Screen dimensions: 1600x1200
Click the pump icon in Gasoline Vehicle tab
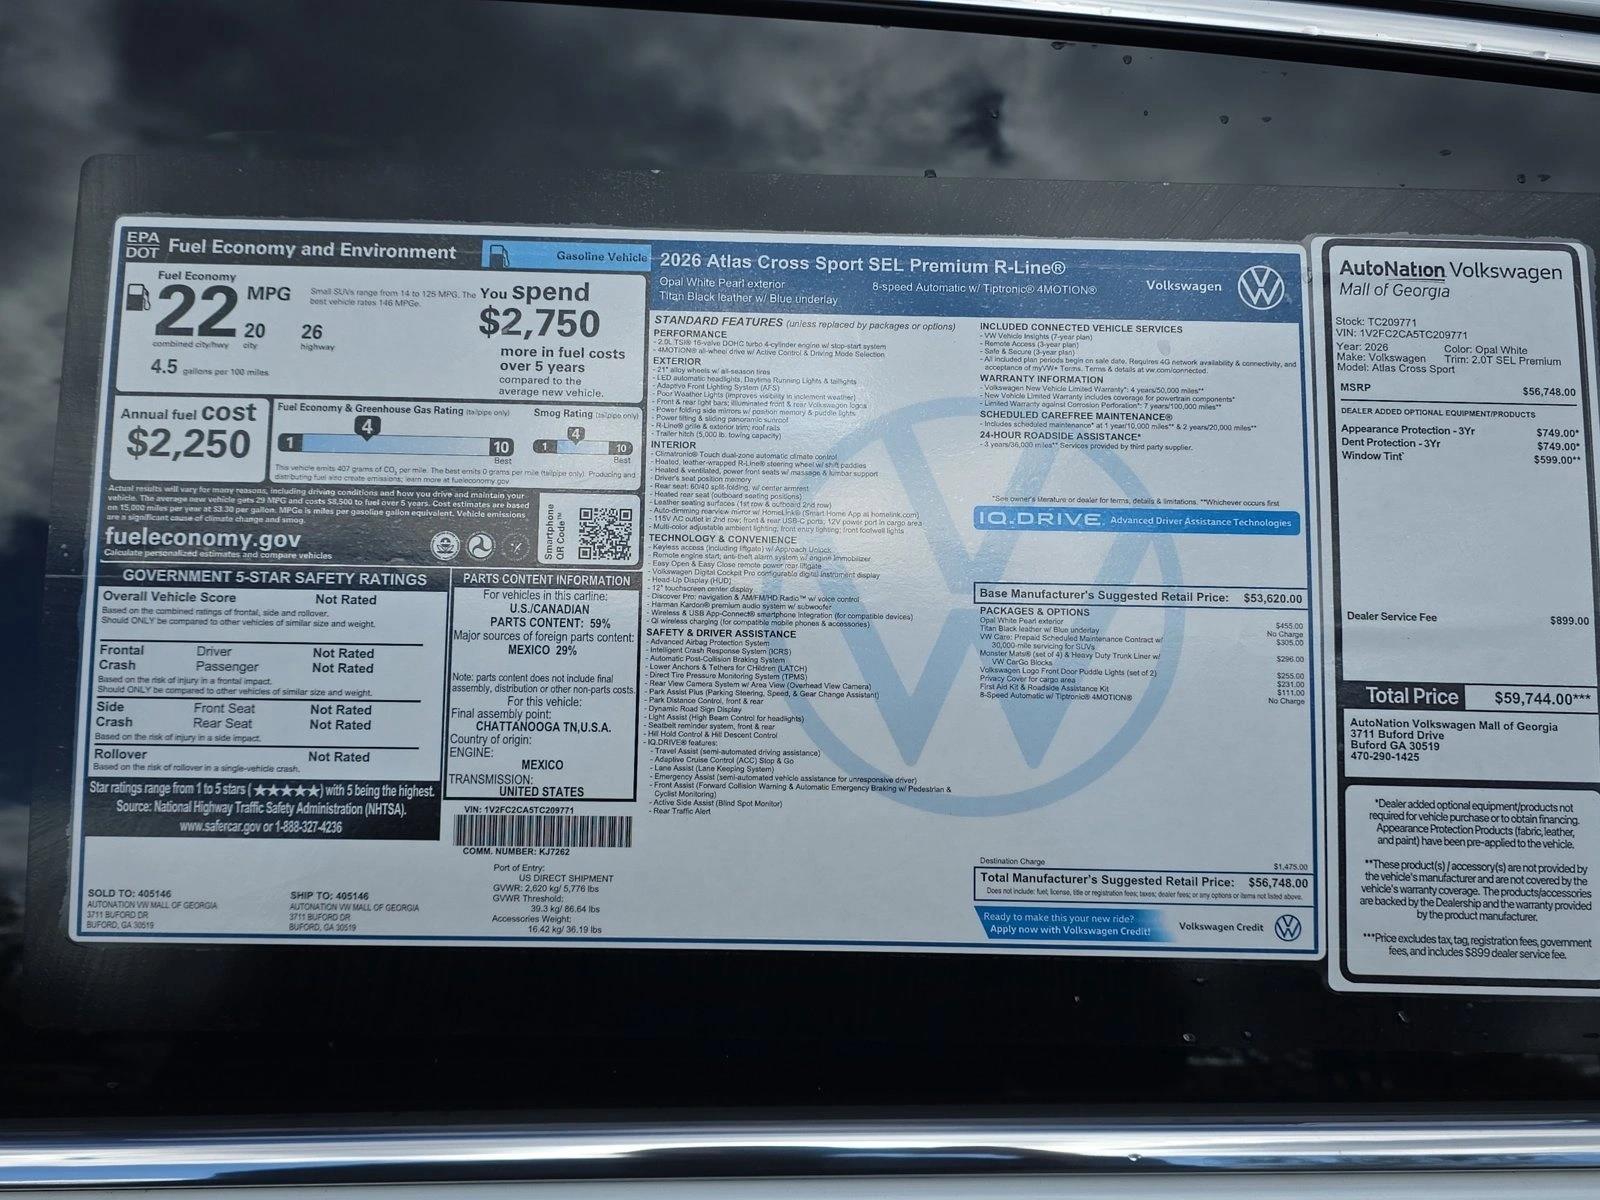(x=501, y=256)
